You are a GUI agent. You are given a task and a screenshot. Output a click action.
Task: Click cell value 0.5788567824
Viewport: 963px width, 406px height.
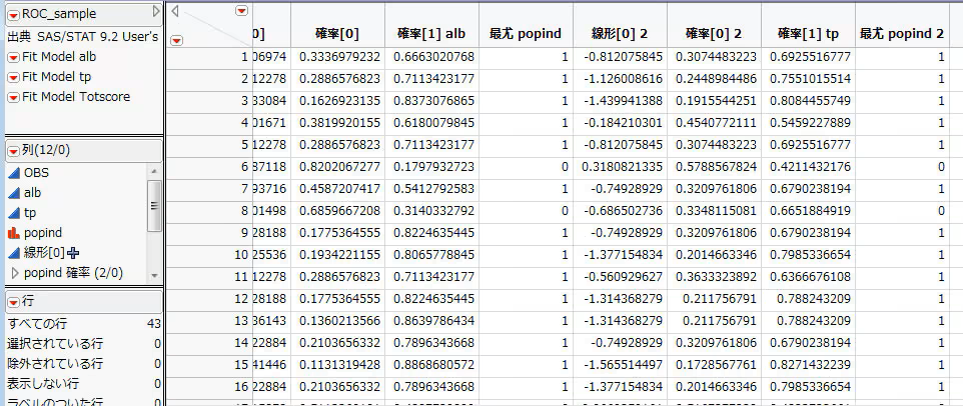pos(716,167)
